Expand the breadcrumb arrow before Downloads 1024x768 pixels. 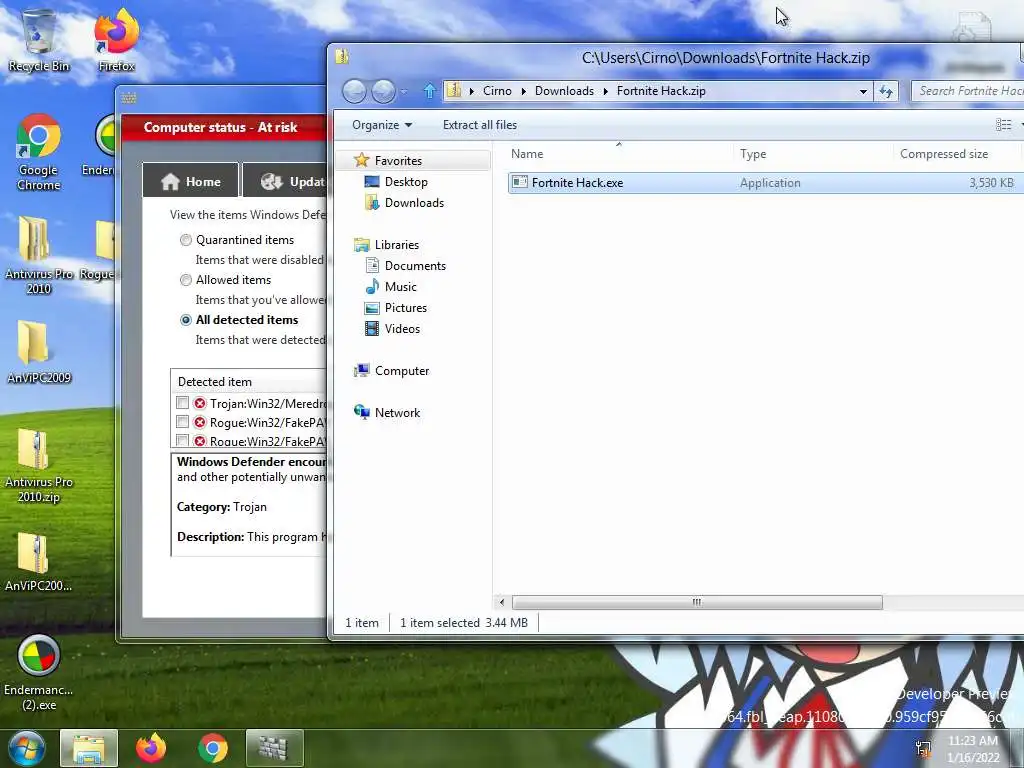click(523, 91)
